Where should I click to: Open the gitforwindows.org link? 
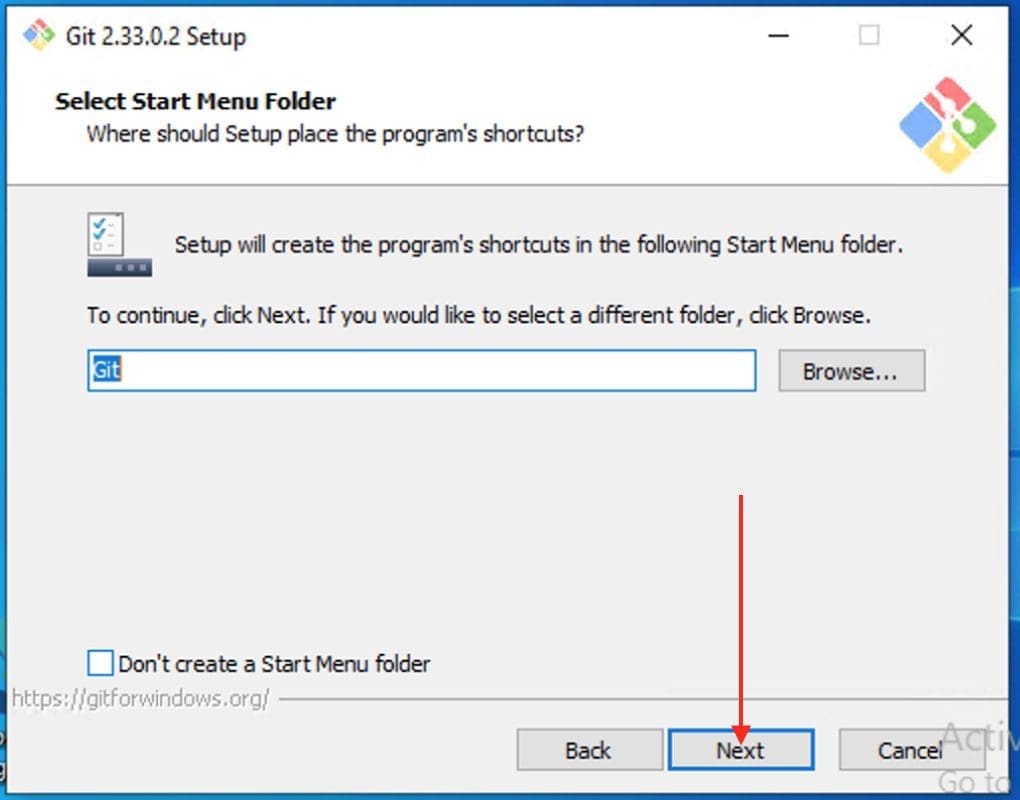point(141,699)
